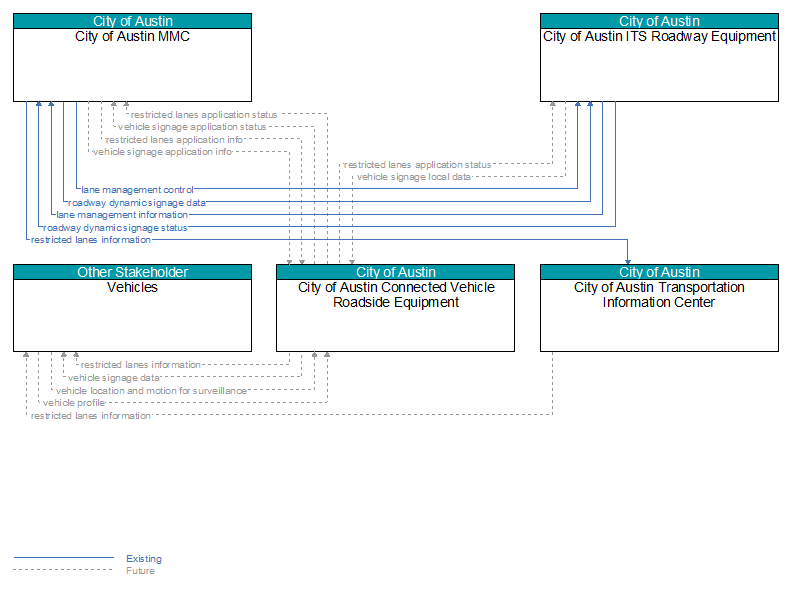This screenshot has height=589, width=789.
Task: Click 'roadway dynamic signage status' label
Action: 115,228
